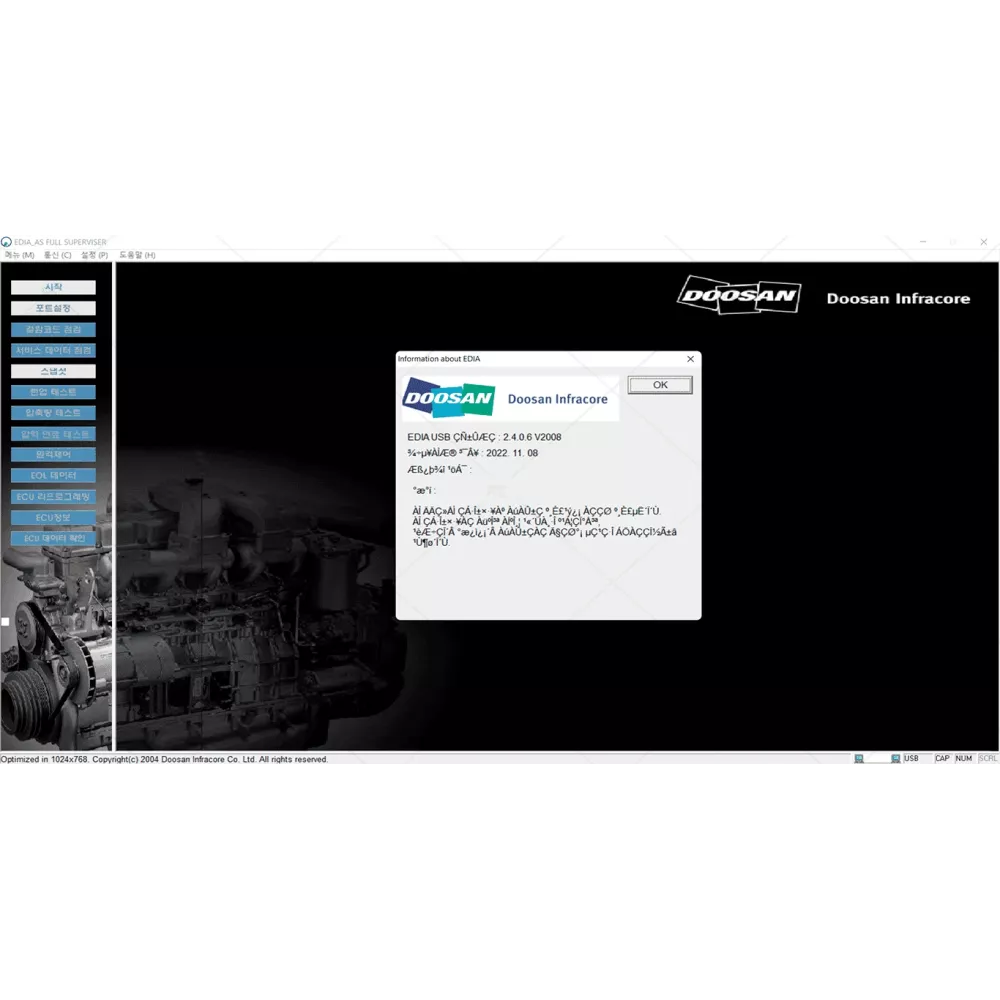The image size is (1000, 1000).
Task: Close the Information about EDIA dialog
Action: pos(690,359)
